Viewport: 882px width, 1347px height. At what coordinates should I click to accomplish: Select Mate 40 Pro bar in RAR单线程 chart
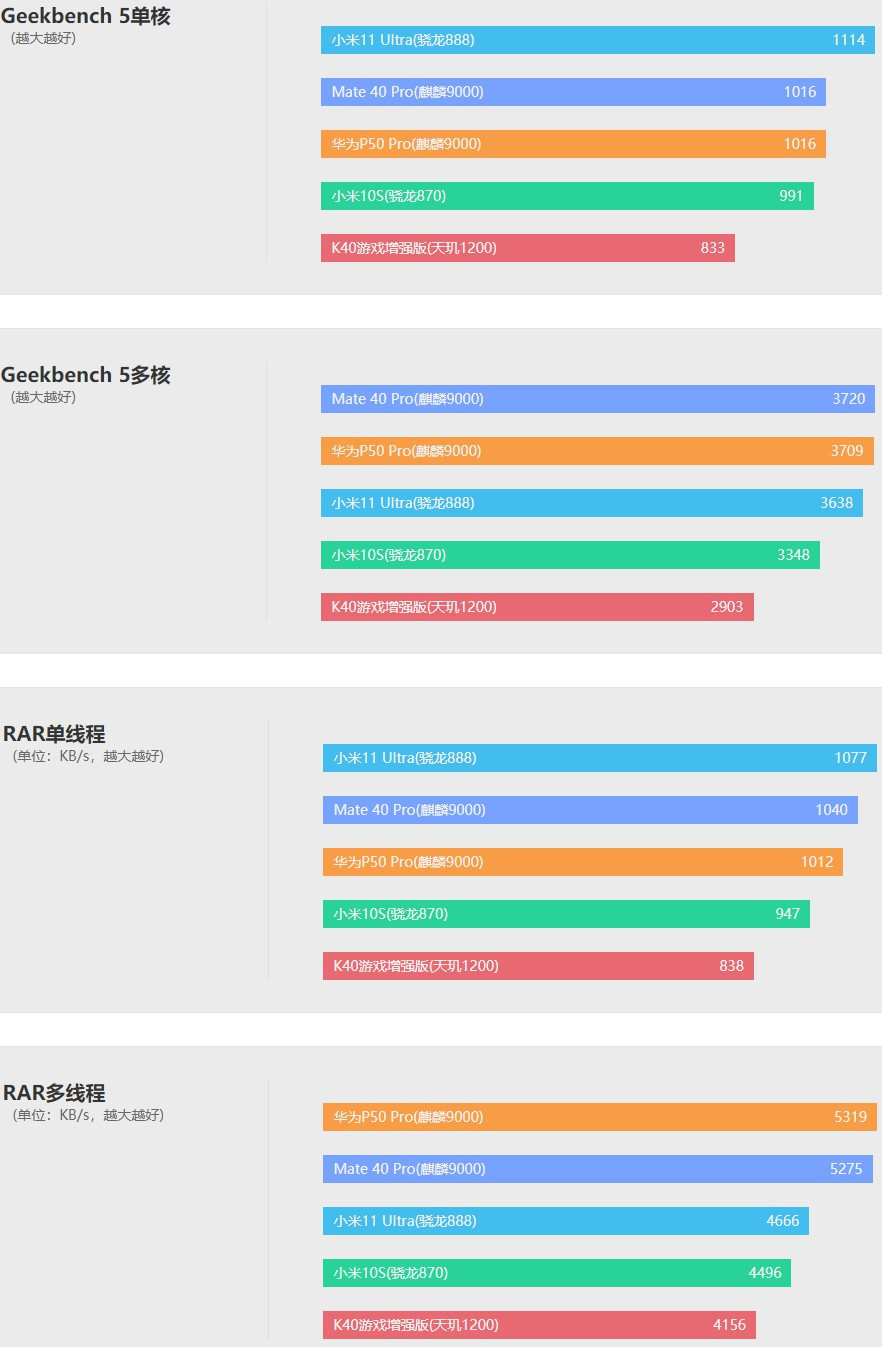click(x=590, y=810)
